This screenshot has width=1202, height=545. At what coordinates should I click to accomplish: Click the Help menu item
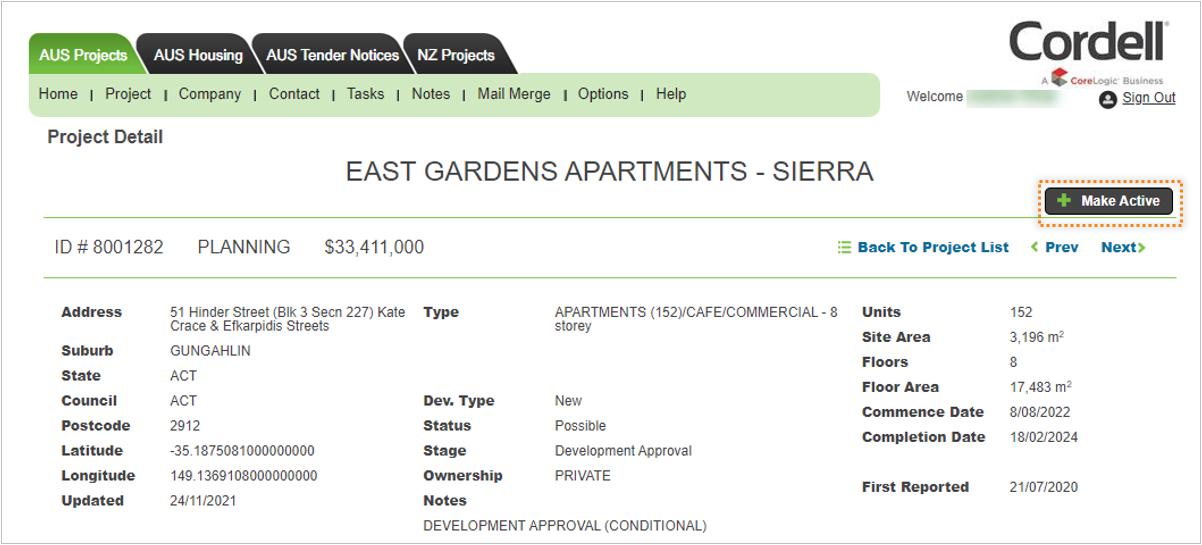pos(671,94)
